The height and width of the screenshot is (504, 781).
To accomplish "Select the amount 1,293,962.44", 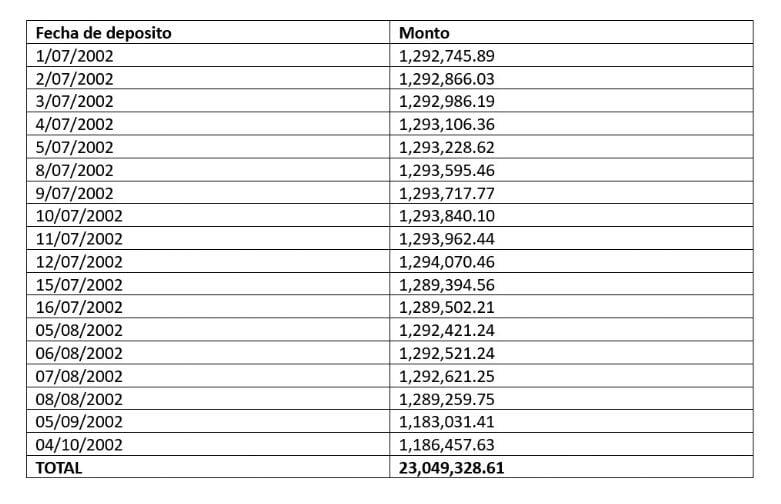I will (447, 238).
